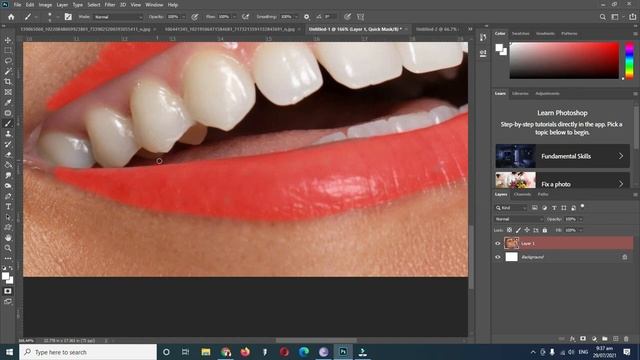The width and height of the screenshot is (640, 360).
Task: Open brush settings panel icon in options bar
Action: coord(68,17)
